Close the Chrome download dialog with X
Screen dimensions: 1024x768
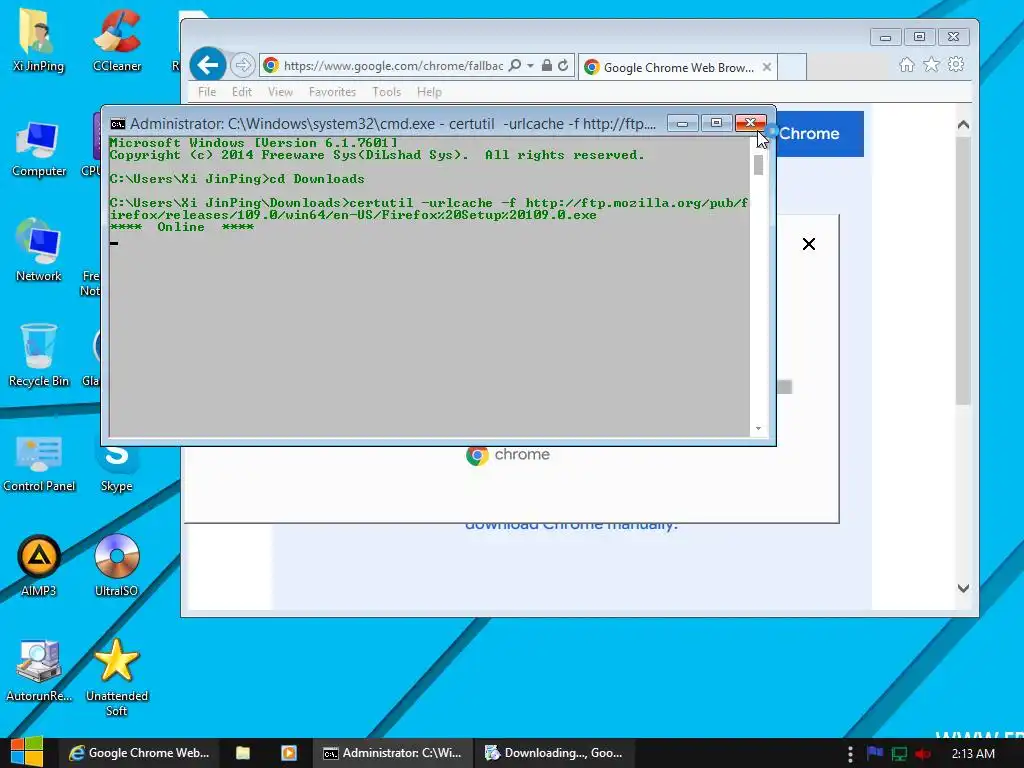808,244
